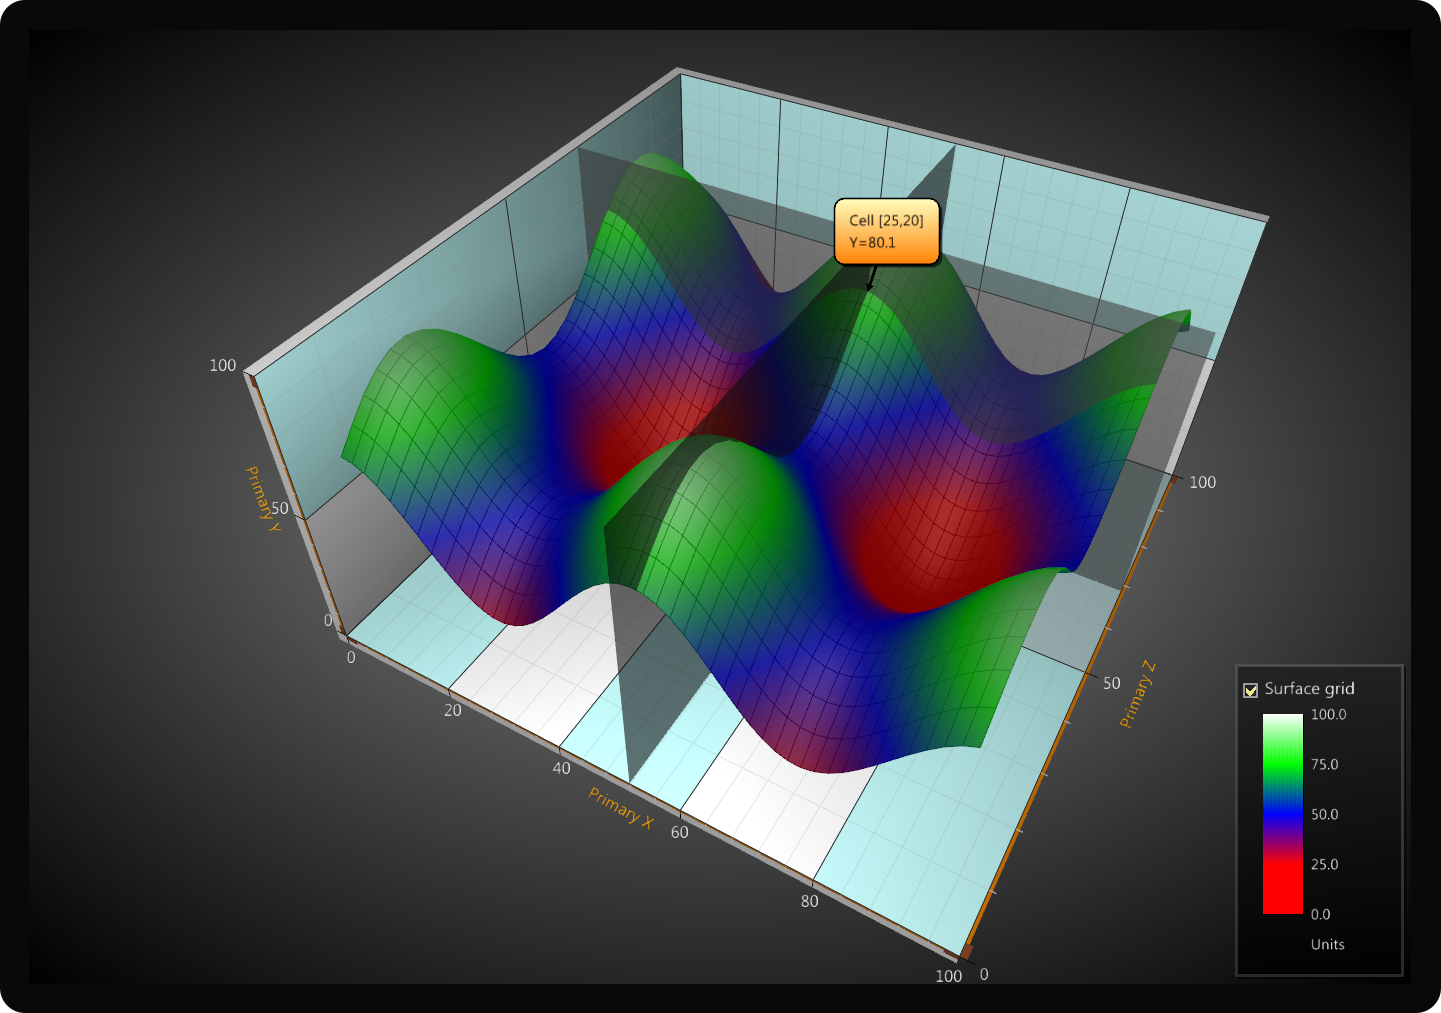The width and height of the screenshot is (1441, 1013).
Task: Click tick label 20 on Primary X axis
Action: pos(453,711)
